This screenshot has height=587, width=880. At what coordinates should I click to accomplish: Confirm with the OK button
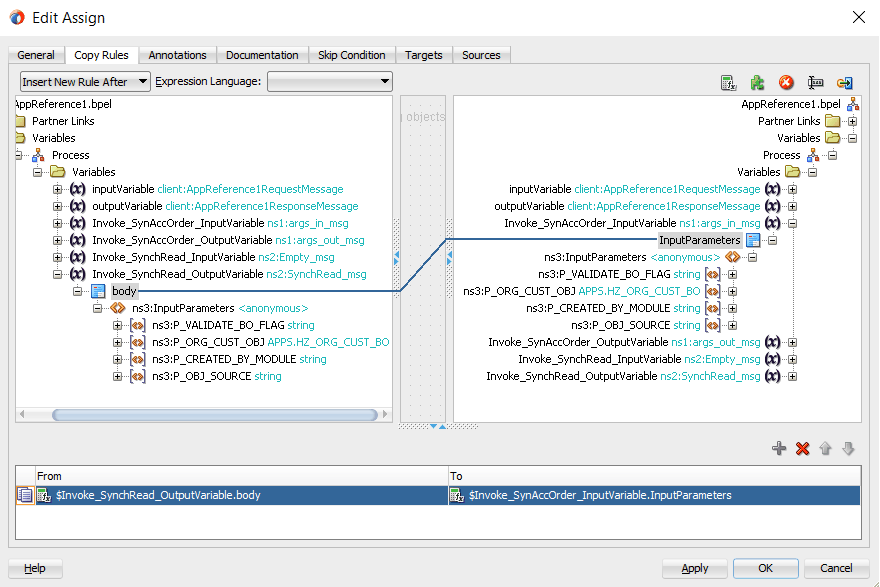click(x=766, y=568)
